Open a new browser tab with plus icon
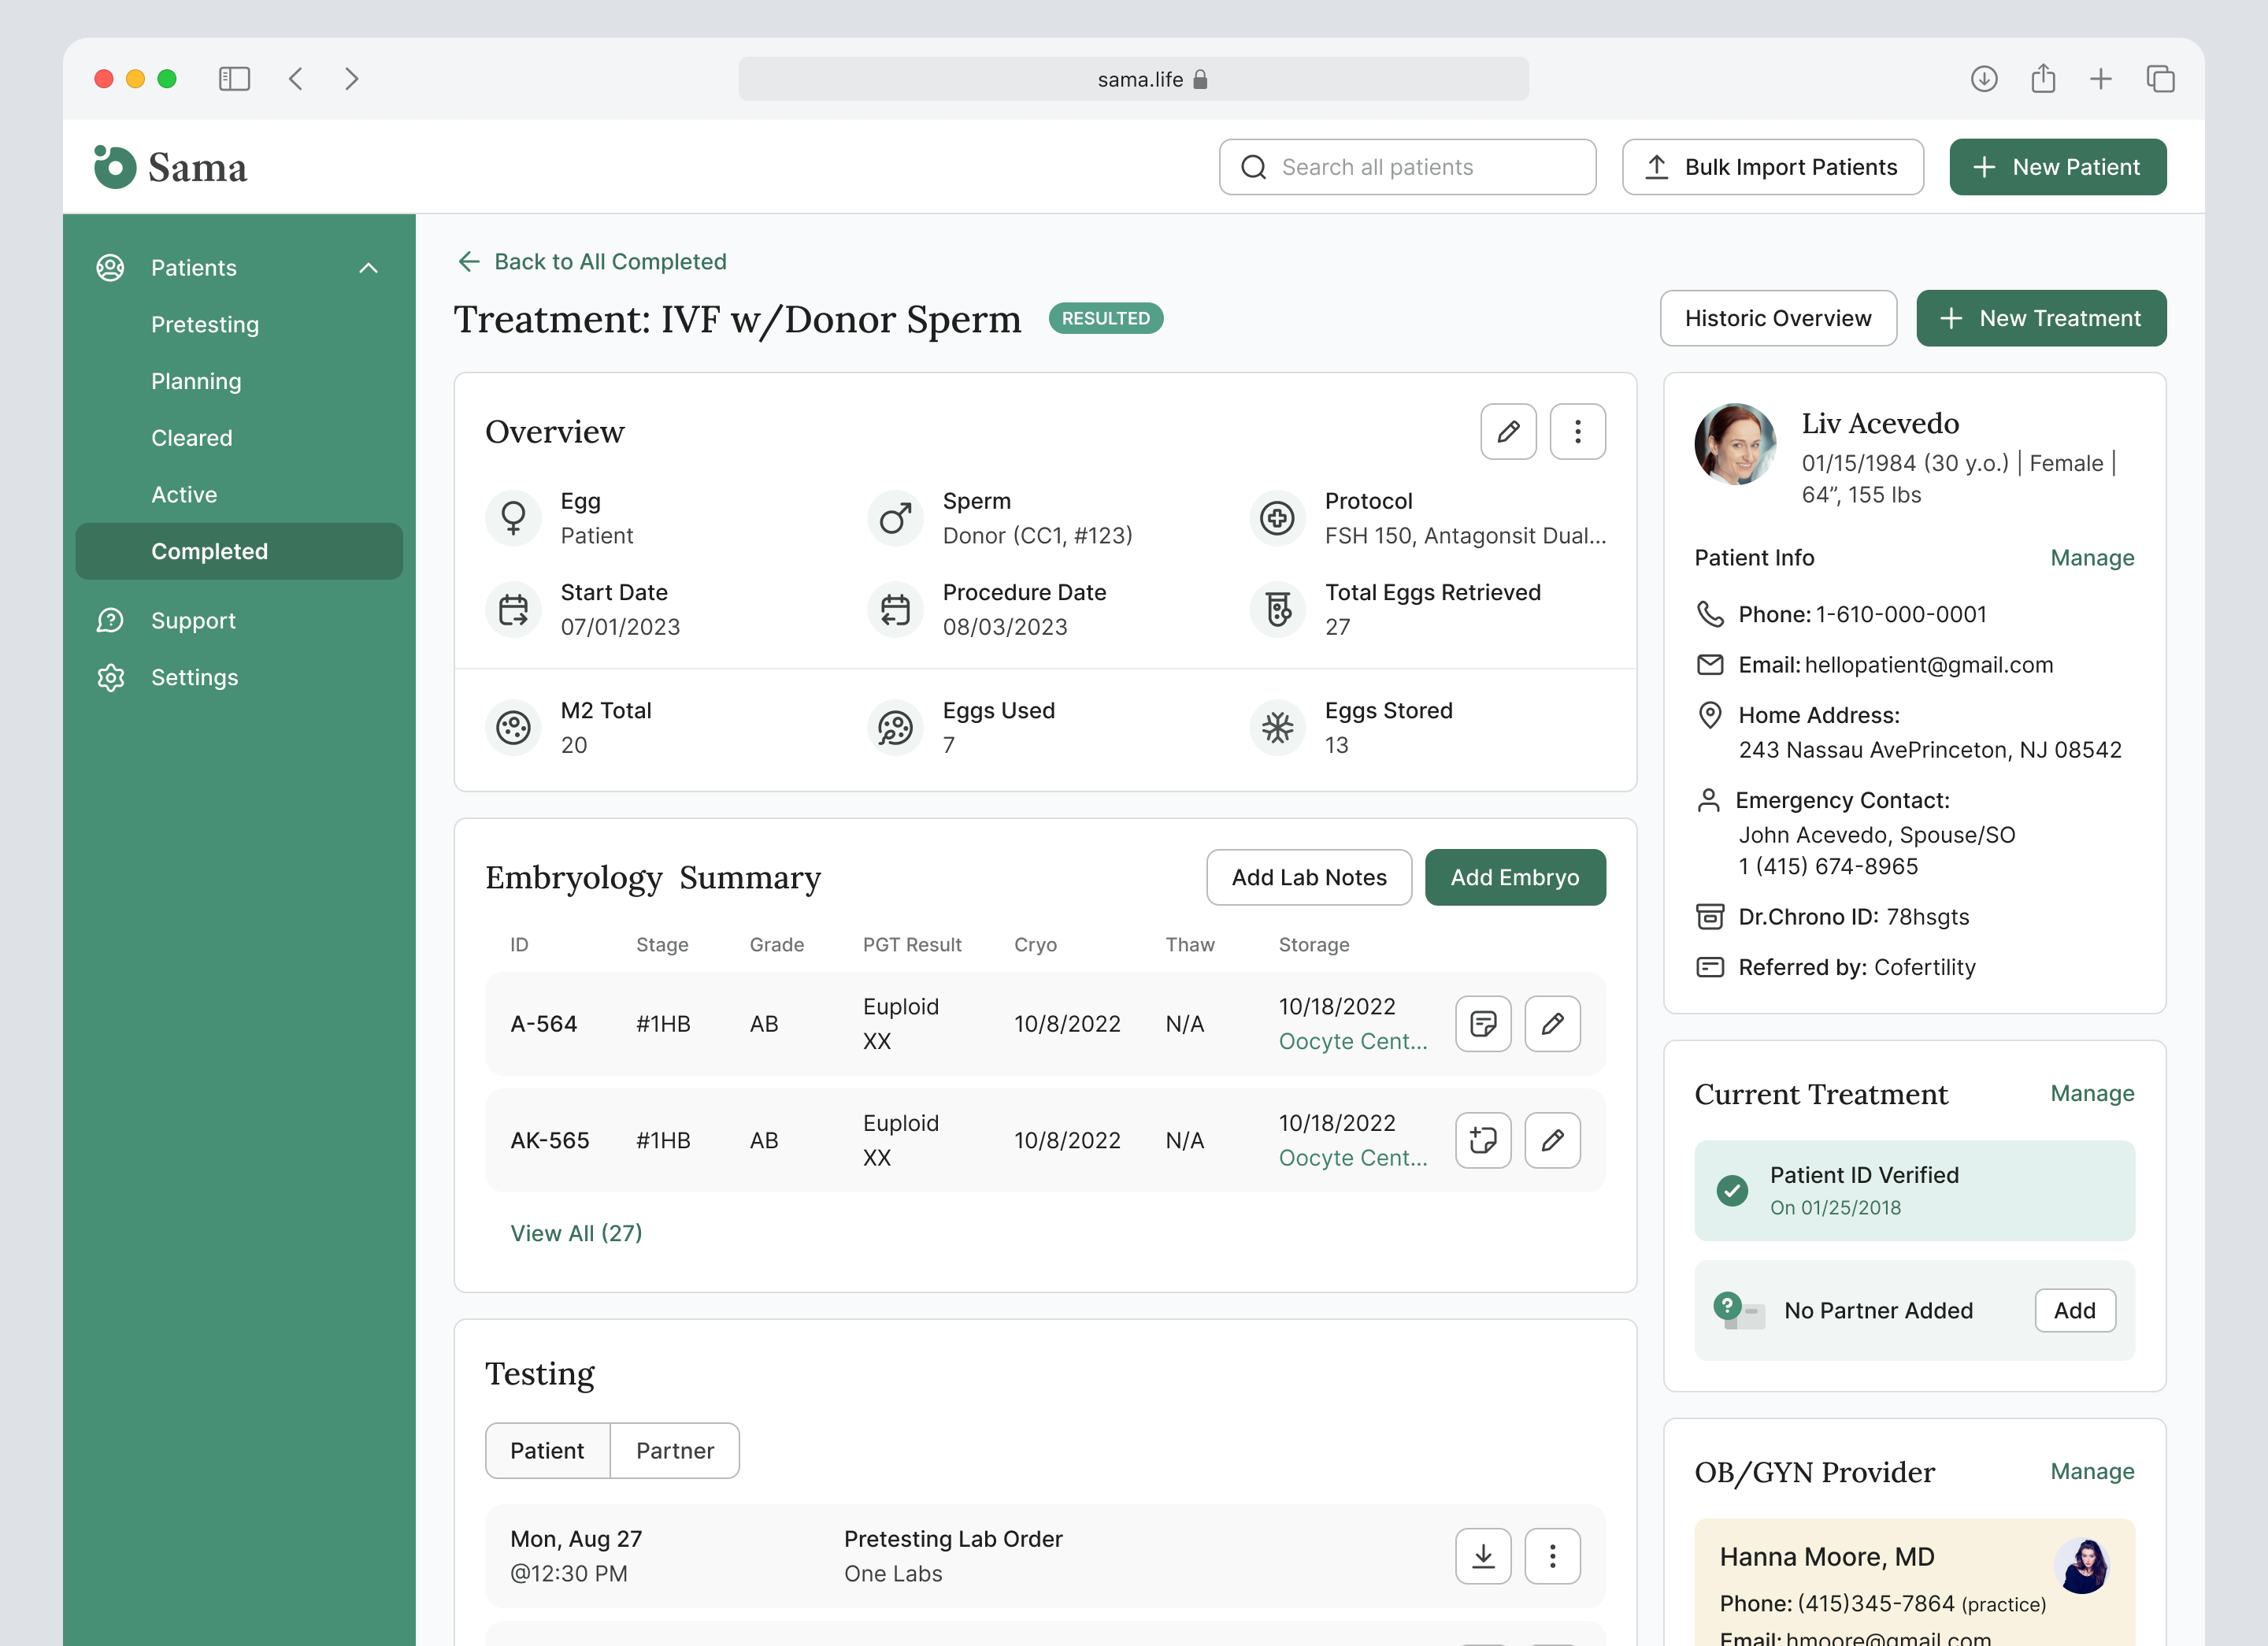Screen dimensions: 2268x1646 2101,79
